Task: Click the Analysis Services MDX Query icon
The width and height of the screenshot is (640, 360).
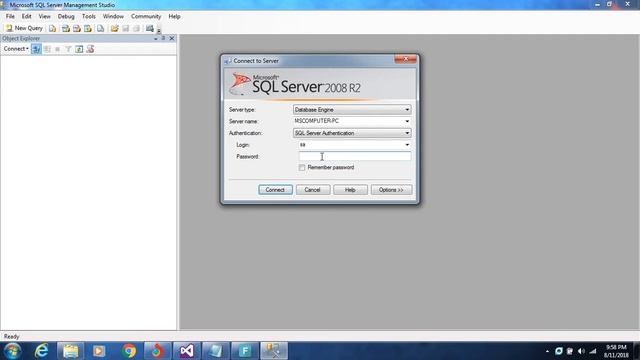Action: click(x=65, y=29)
